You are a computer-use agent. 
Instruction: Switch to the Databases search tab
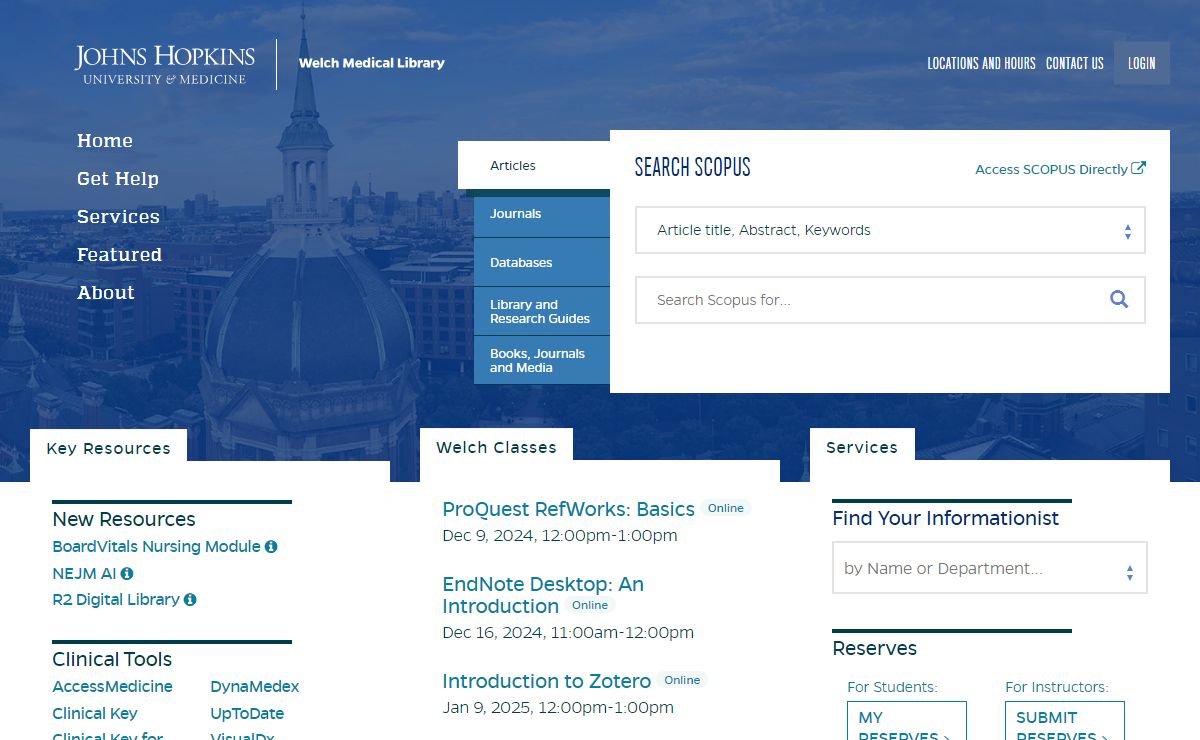(x=542, y=263)
